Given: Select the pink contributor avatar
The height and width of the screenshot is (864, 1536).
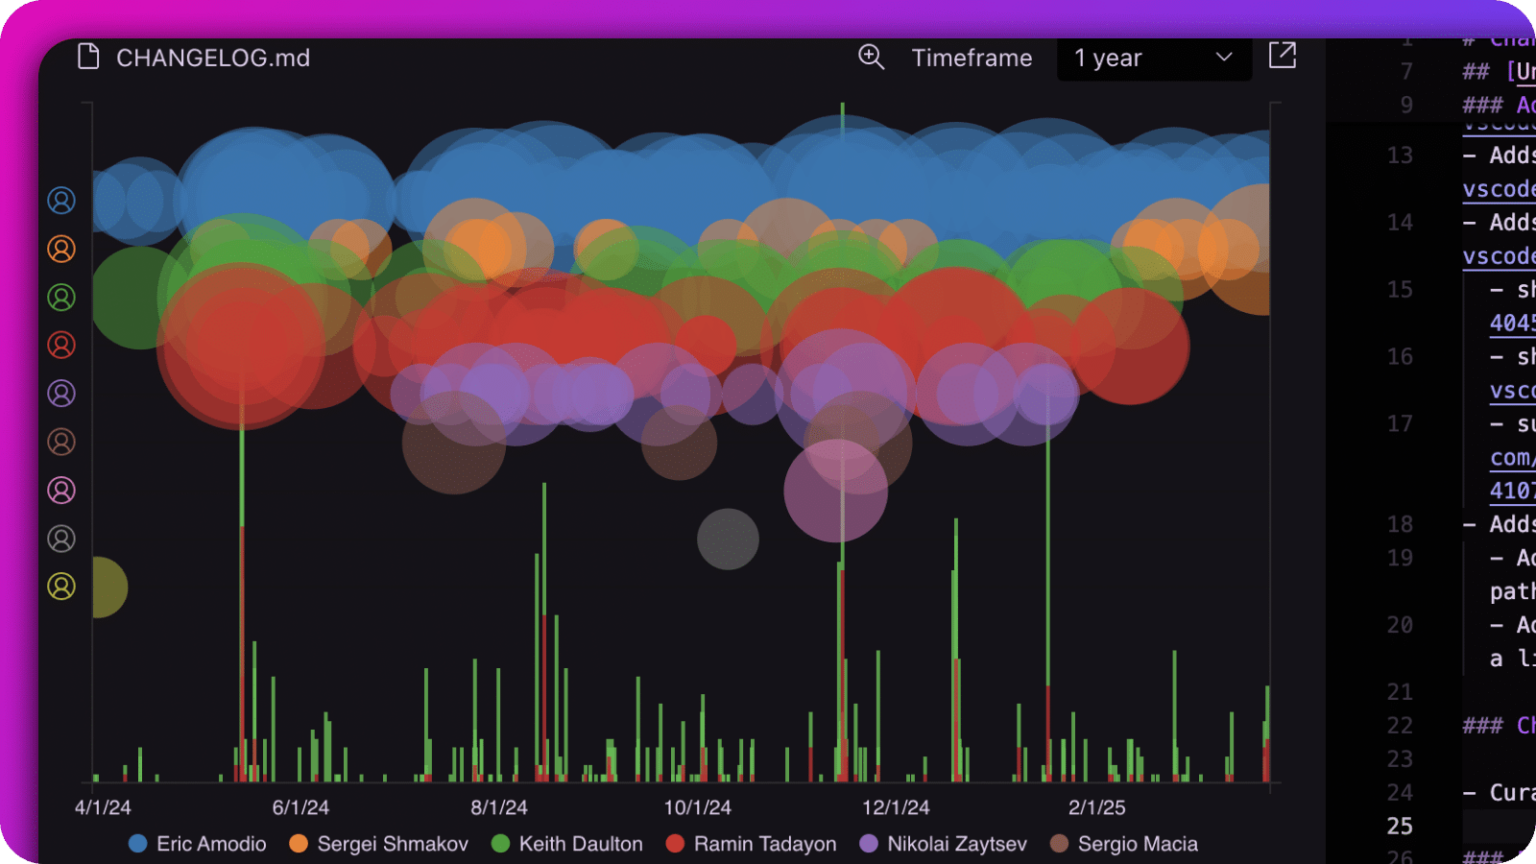Looking at the screenshot, I should (61, 489).
